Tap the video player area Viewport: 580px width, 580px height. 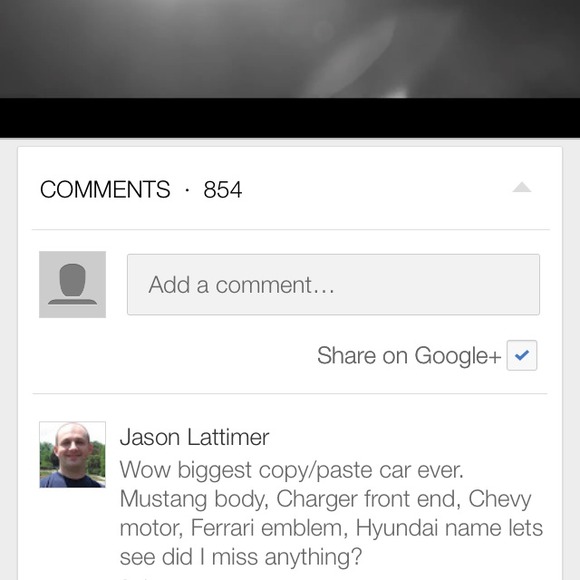tap(290, 49)
